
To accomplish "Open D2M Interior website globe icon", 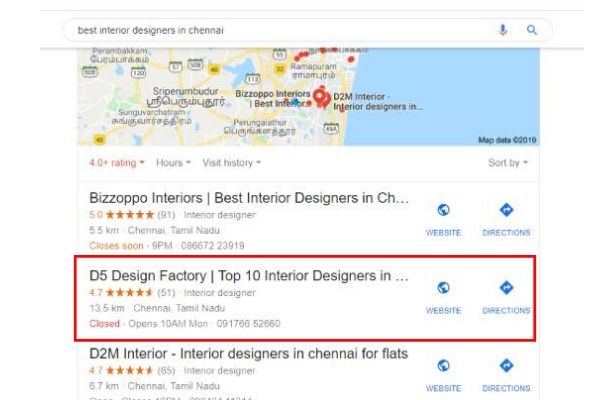I will [x=443, y=366].
